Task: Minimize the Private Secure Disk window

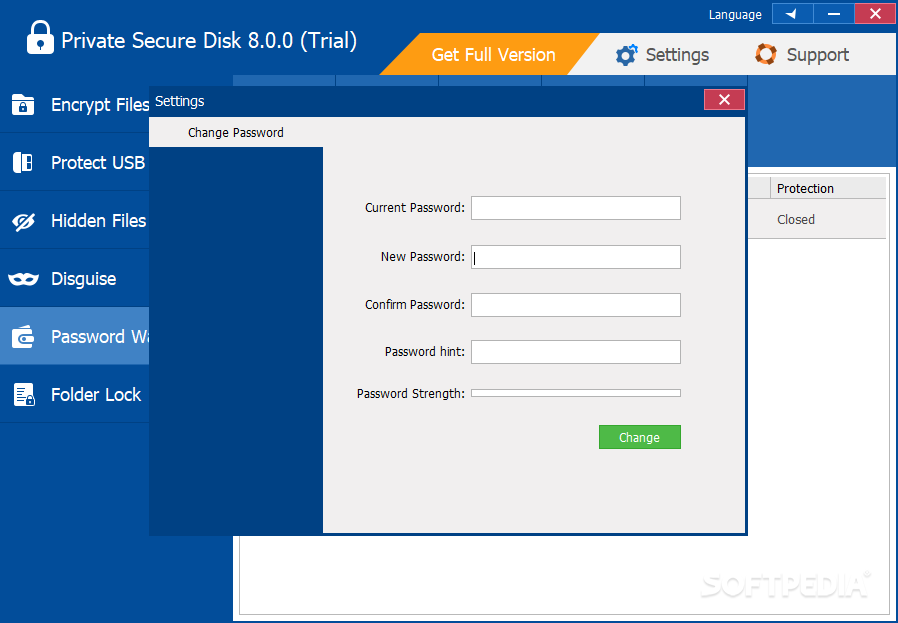Action: 833,14
